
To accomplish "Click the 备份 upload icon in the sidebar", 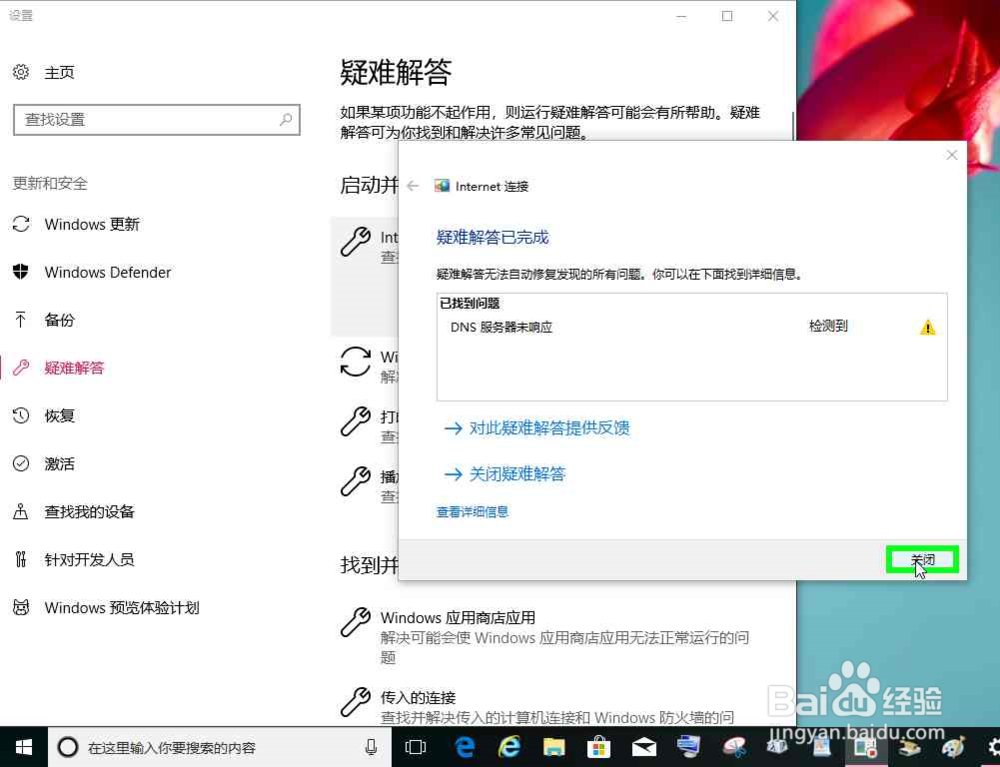I will click(20, 320).
